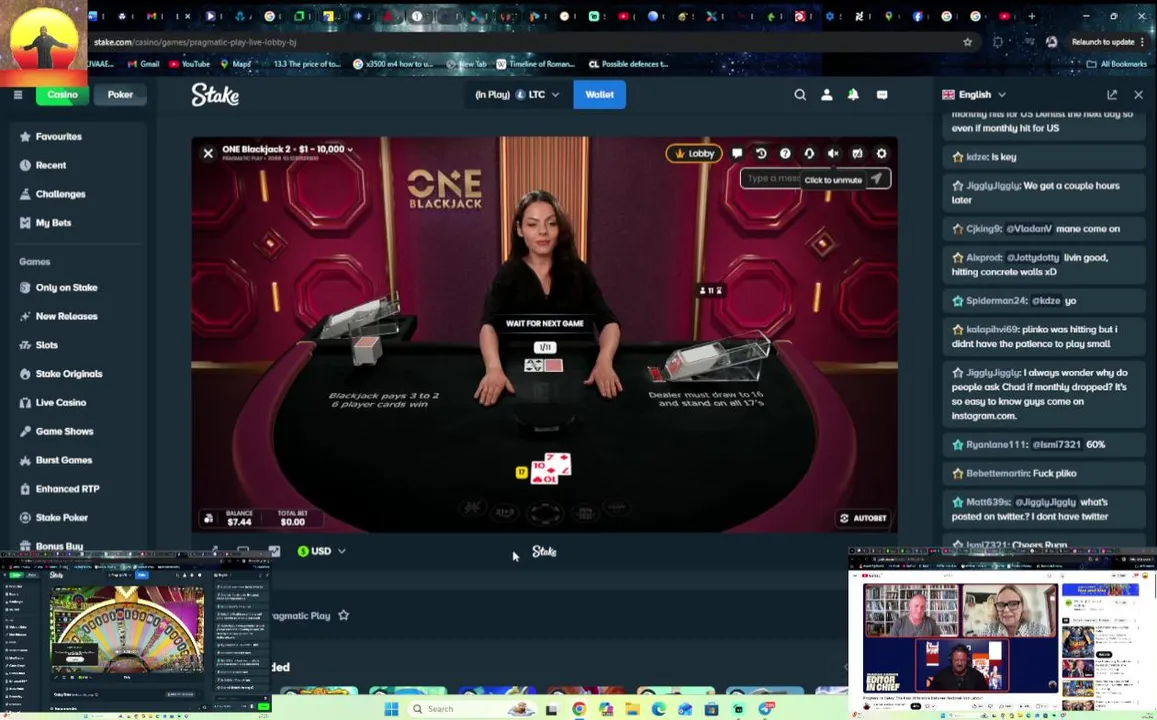
Task: Open Microsoft Edge from taskbar
Action: point(659,709)
